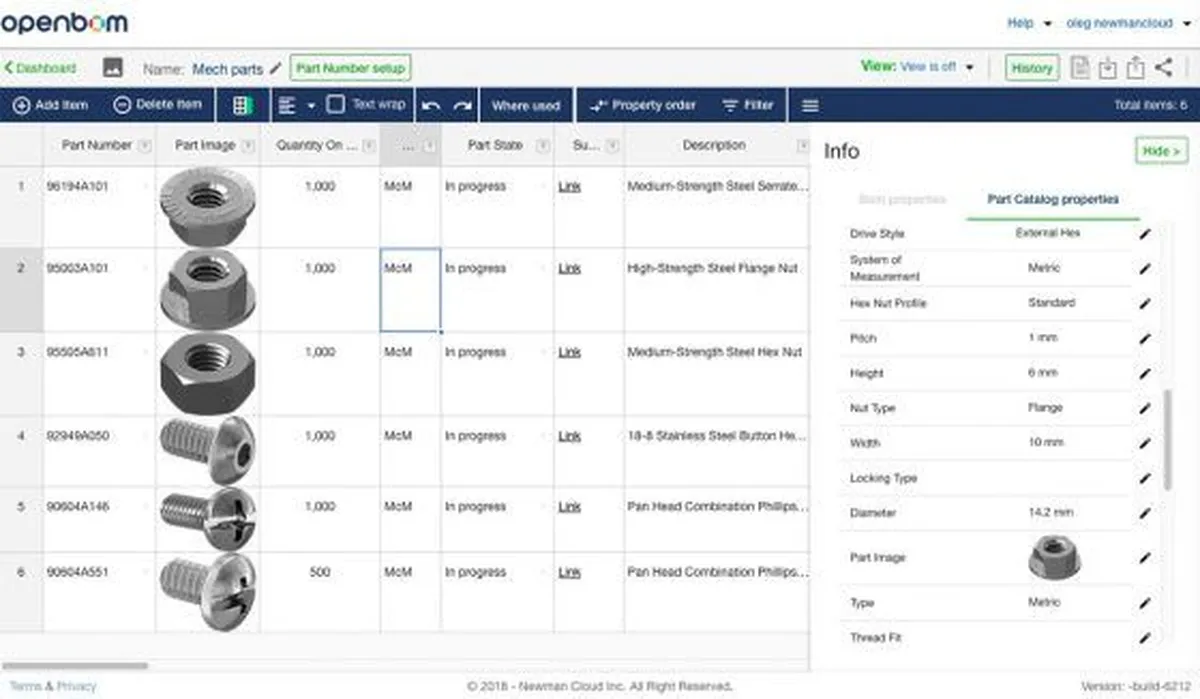Viewport: 1200px width, 699px height.
Task: Open the Property order tool
Action: pos(643,105)
